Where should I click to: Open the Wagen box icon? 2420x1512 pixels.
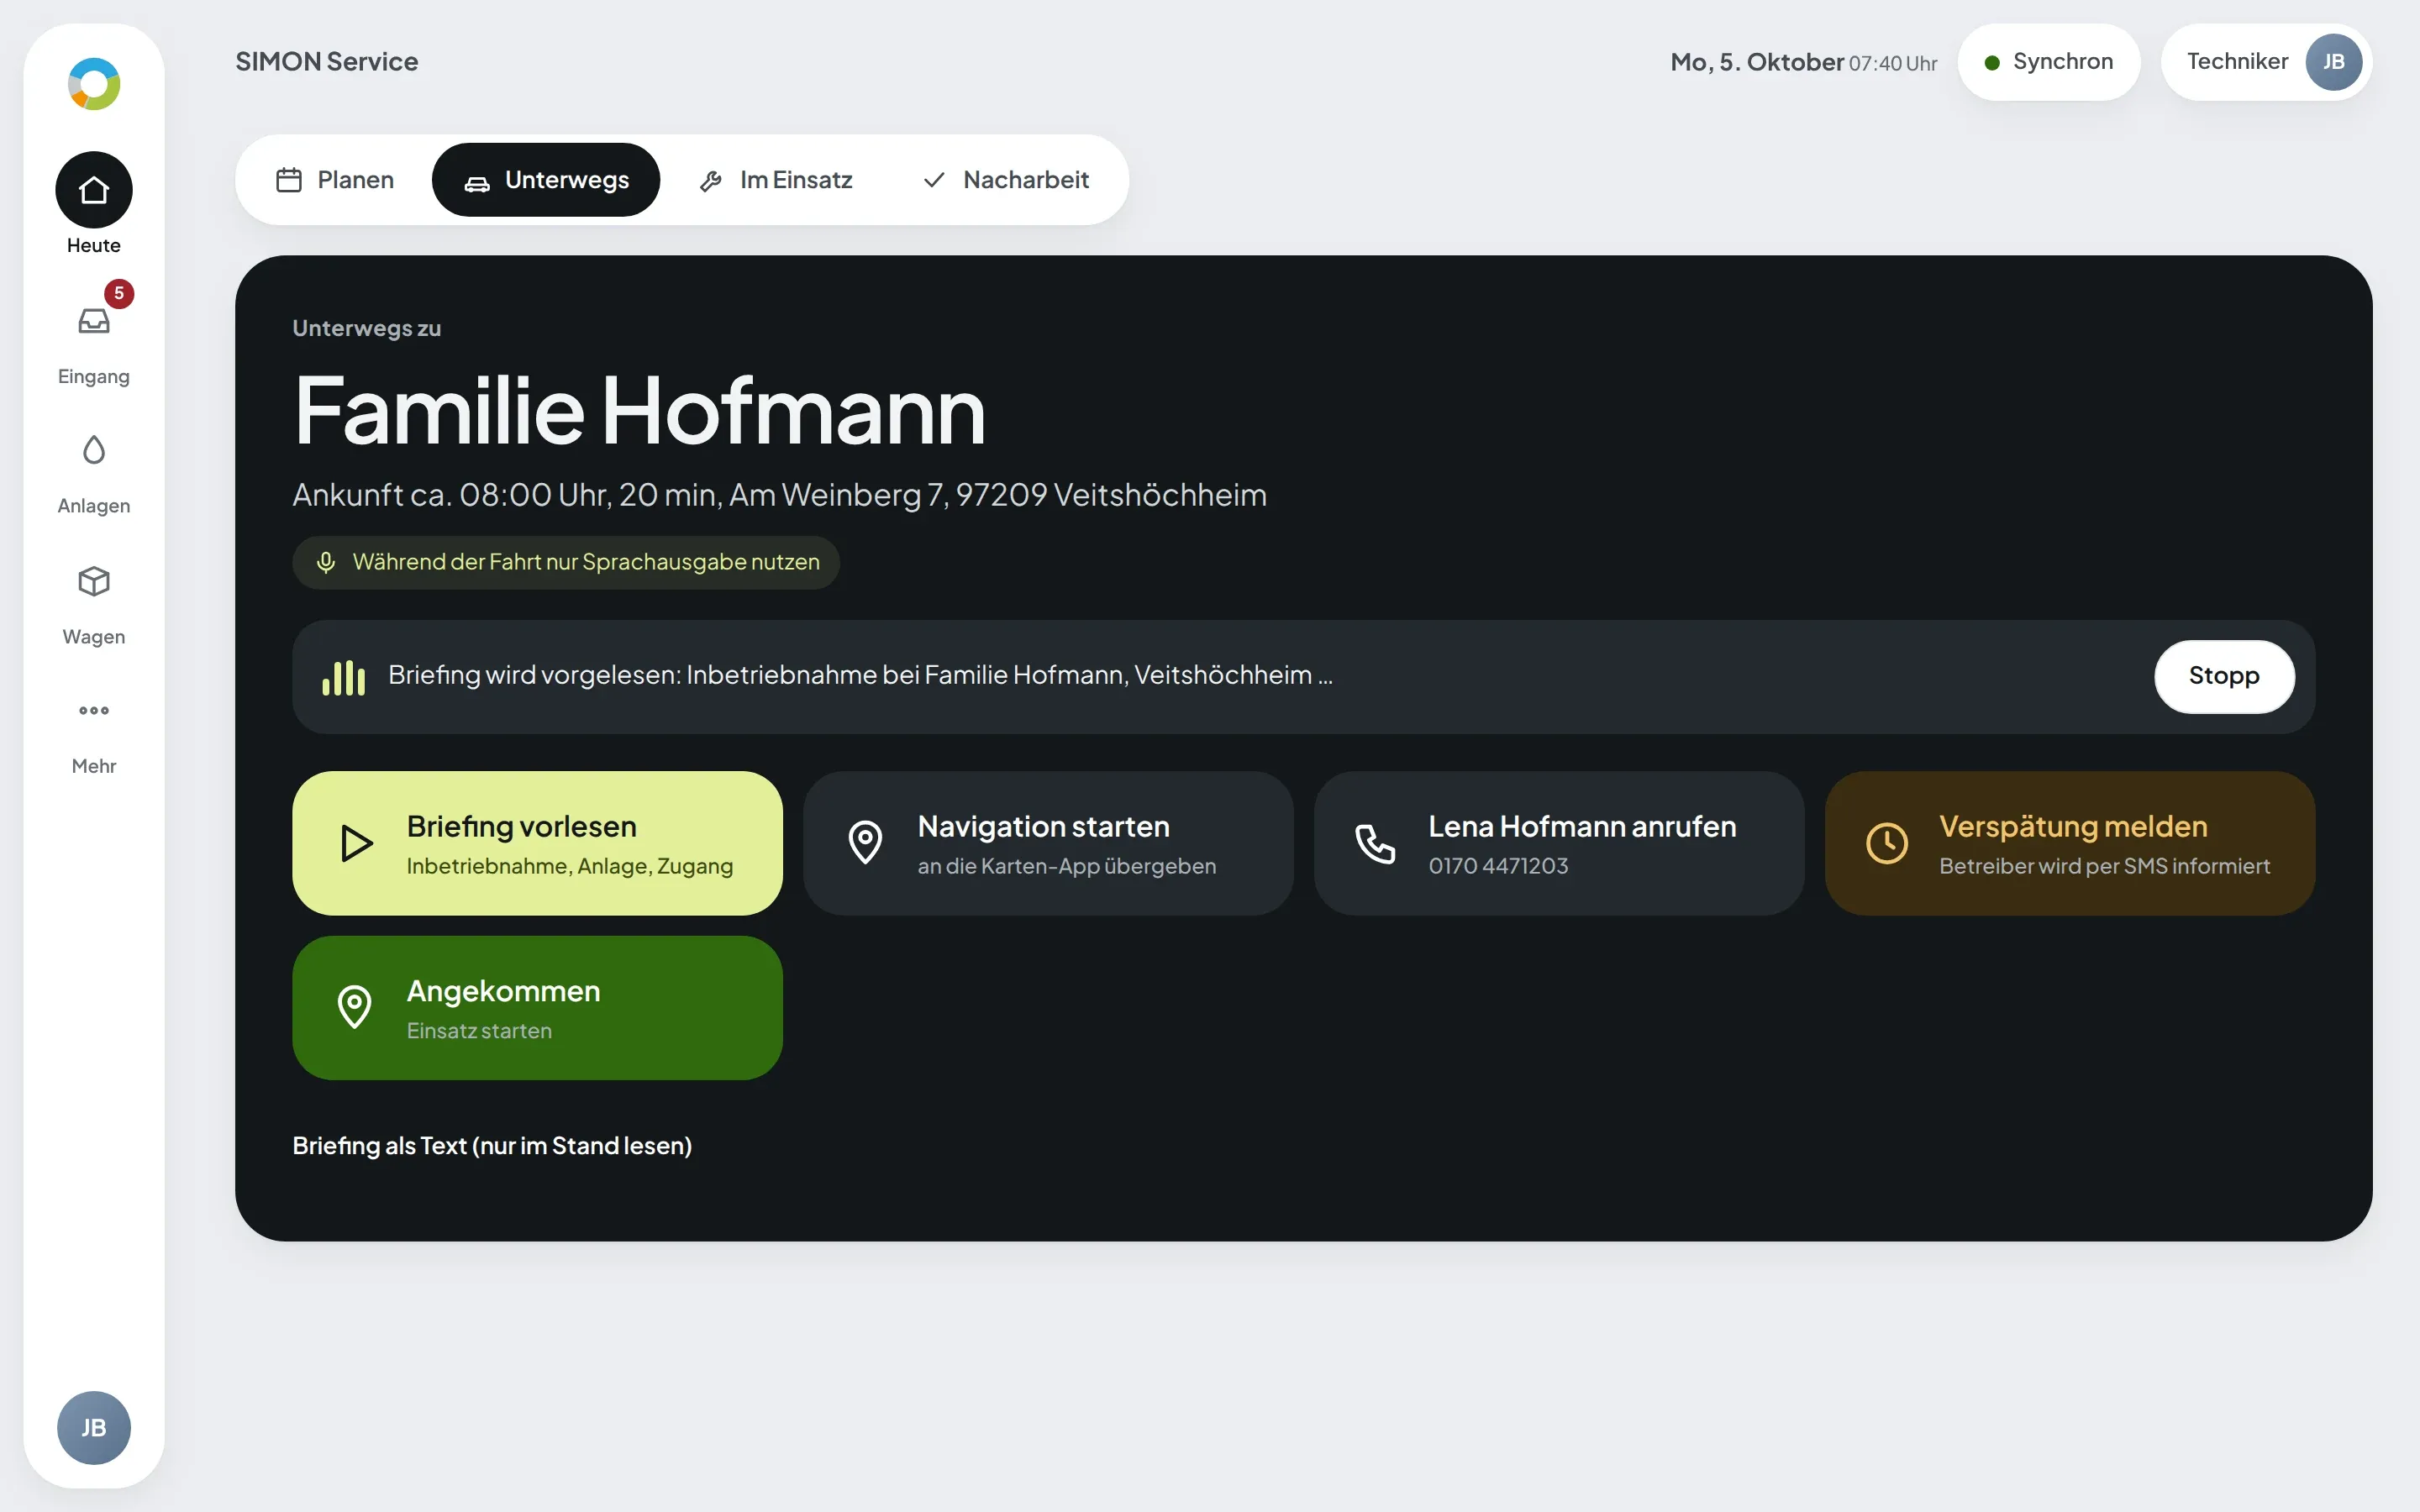coord(94,581)
